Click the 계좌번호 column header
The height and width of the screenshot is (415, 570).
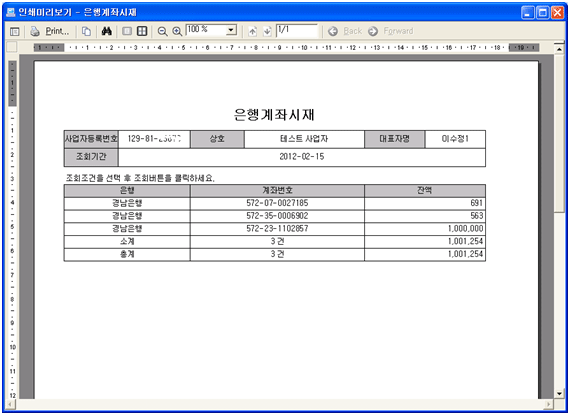[277, 190]
